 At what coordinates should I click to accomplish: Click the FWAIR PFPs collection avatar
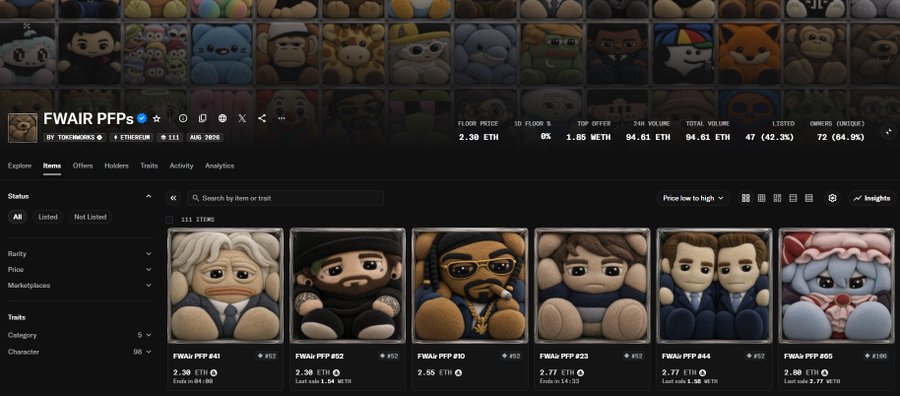tap(22, 127)
